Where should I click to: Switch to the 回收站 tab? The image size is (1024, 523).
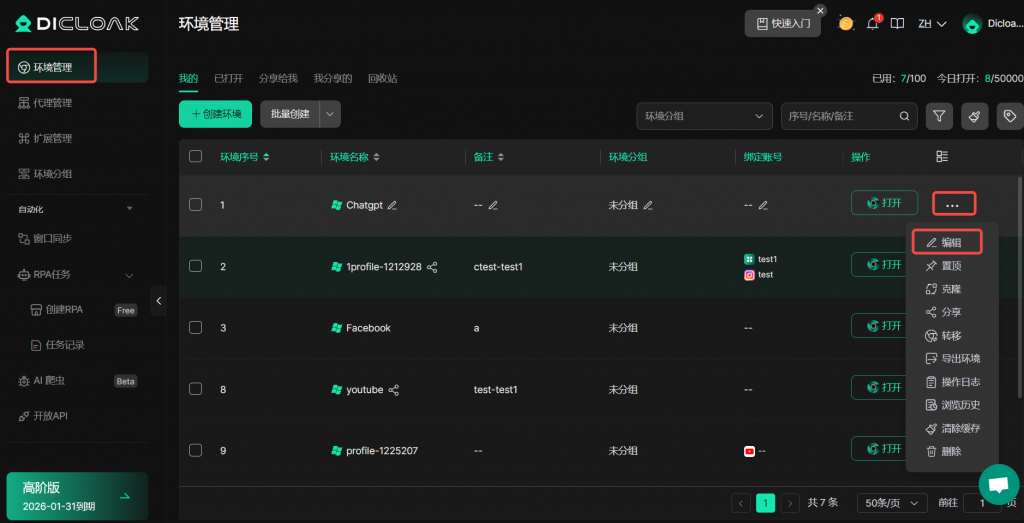pos(382,77)
